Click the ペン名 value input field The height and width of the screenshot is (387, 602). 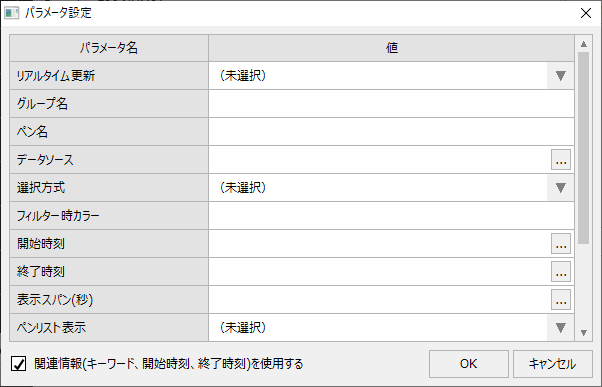click(x=391, y=132)
